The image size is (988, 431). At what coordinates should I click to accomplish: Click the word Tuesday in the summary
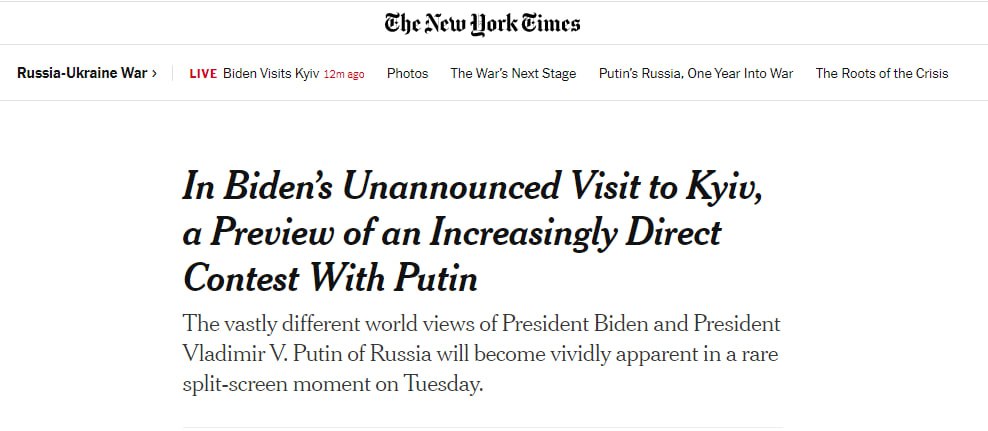pos(435,384)
